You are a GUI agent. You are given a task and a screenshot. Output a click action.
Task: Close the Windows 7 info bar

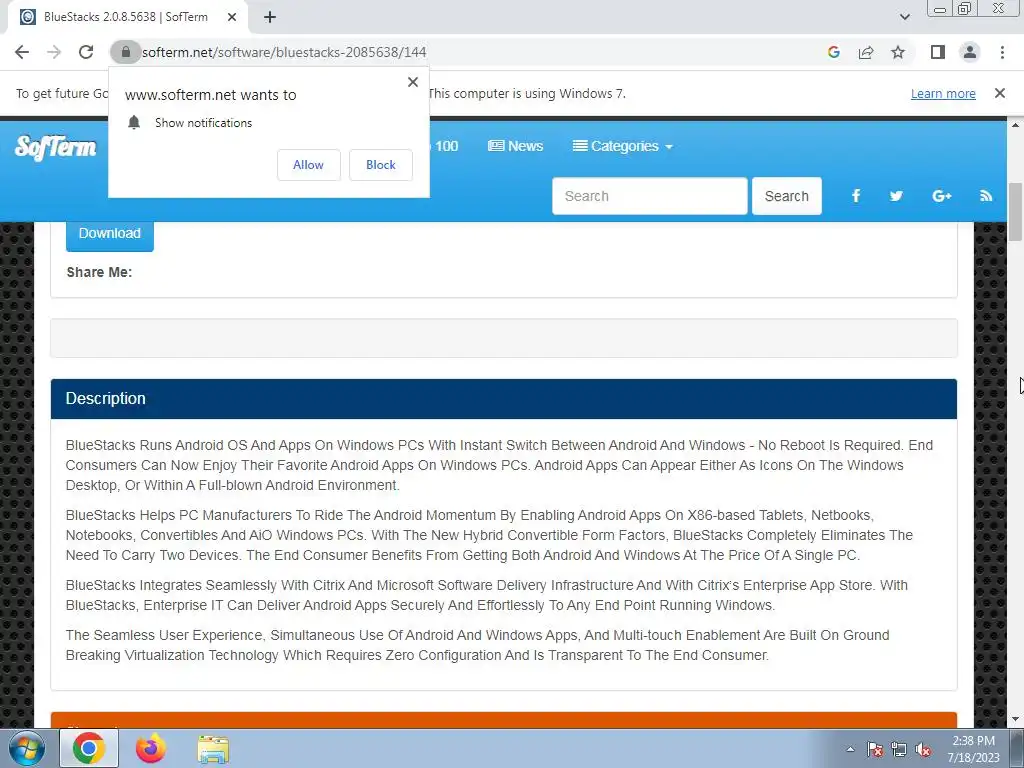(1000, 93)
